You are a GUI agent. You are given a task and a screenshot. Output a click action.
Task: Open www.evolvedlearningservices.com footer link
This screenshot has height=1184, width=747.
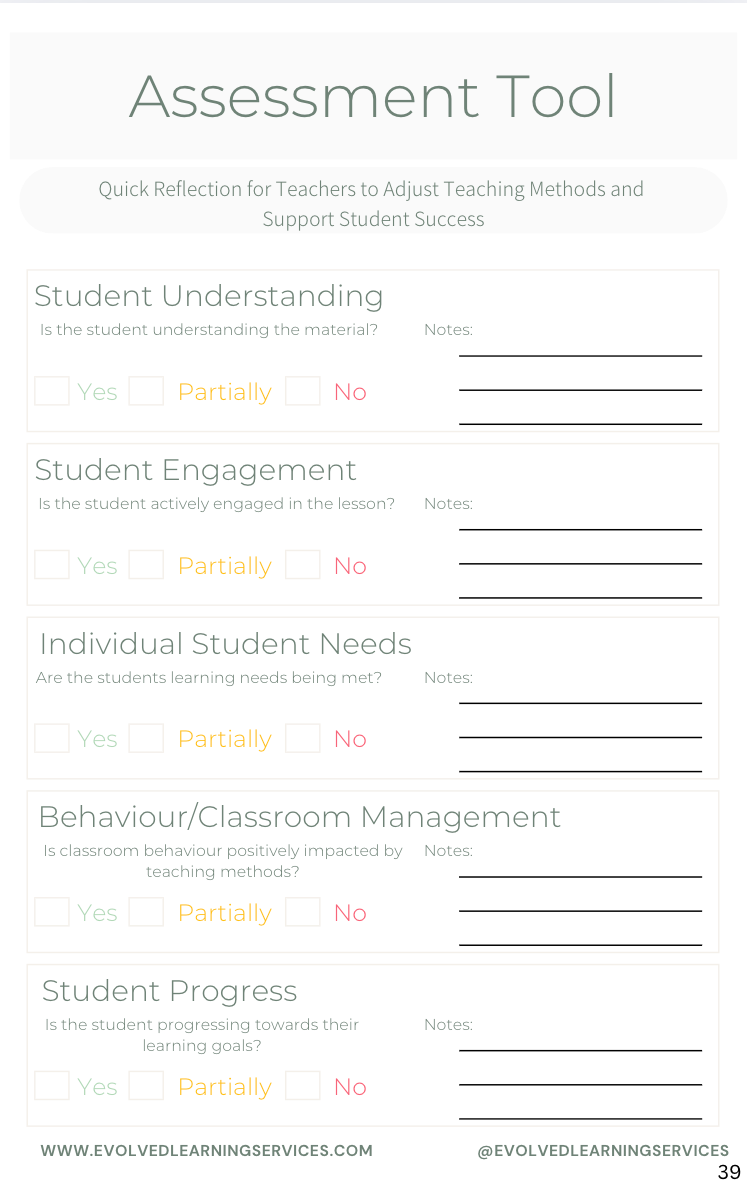pos(207,1151)
